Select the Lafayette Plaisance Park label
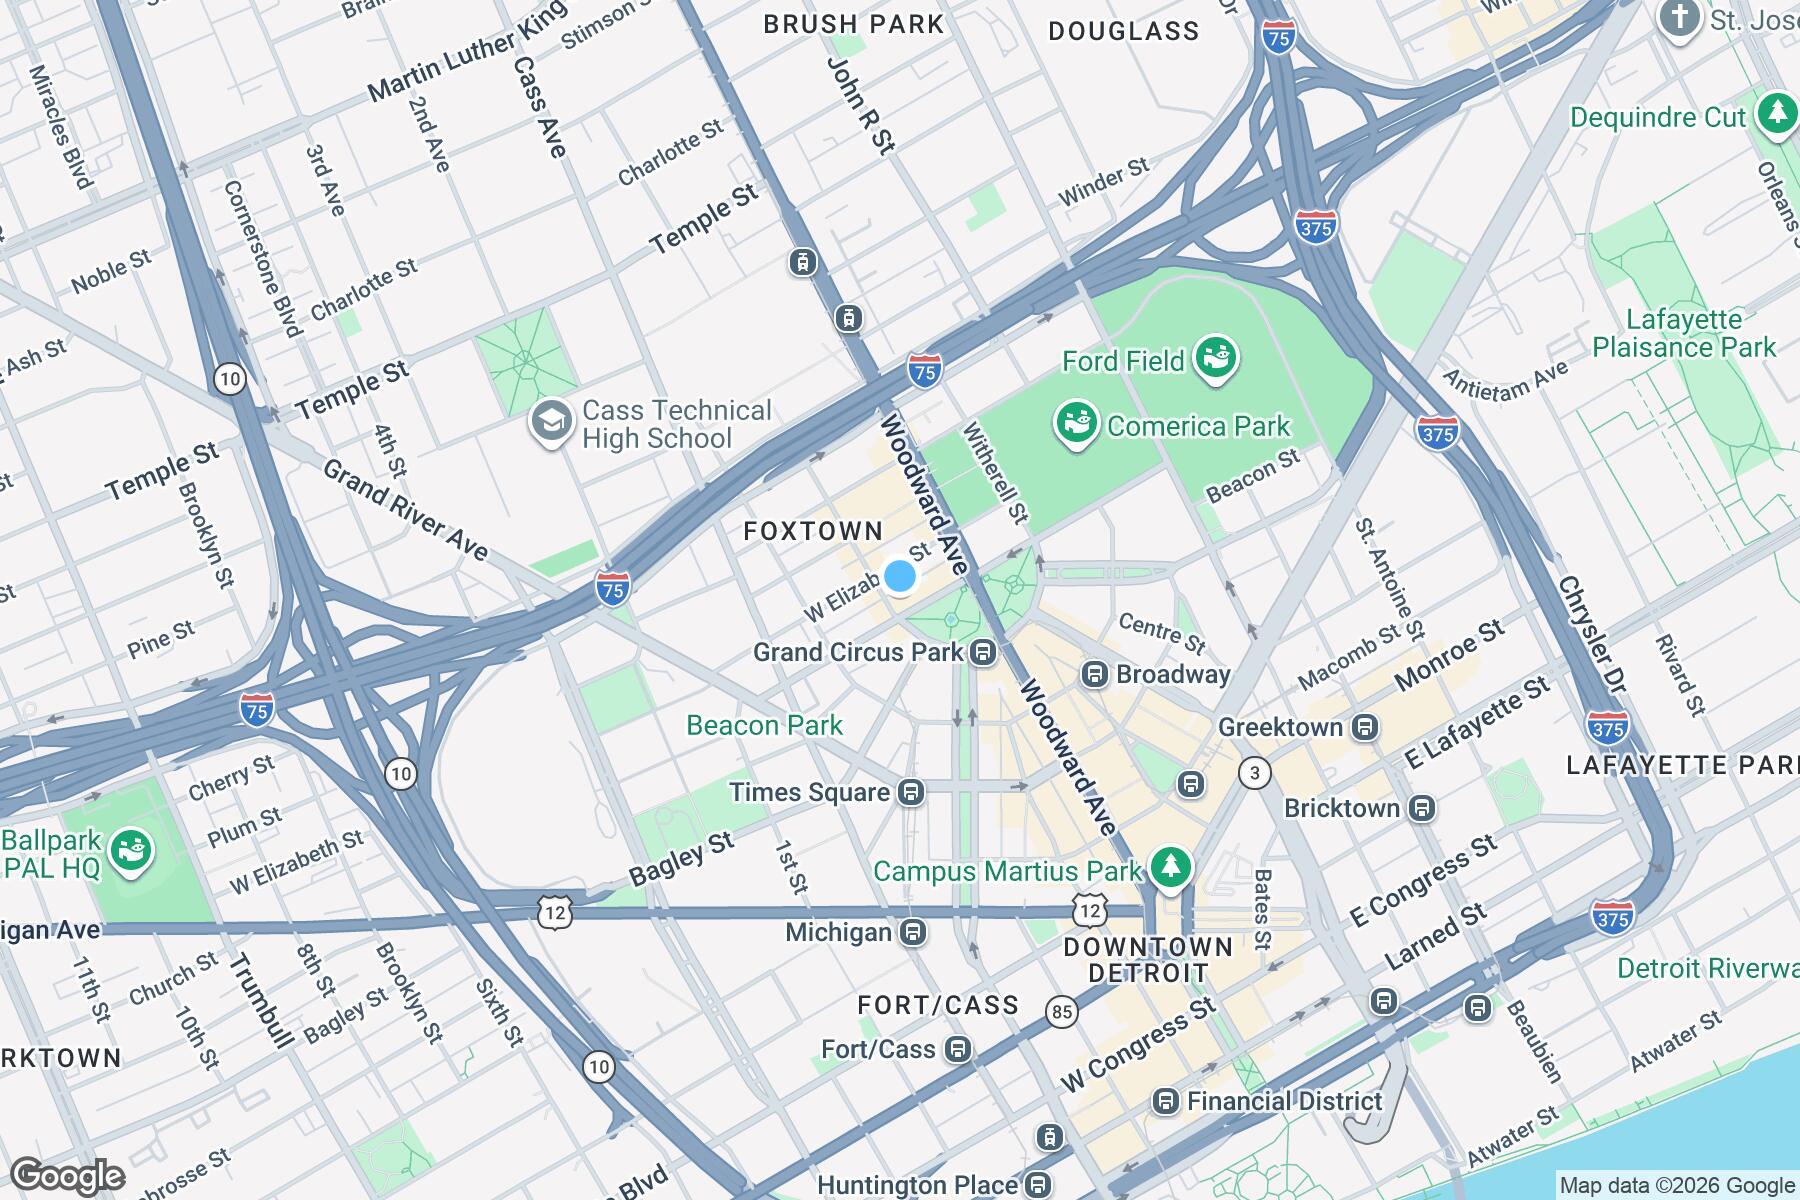 click(1684, 334)
